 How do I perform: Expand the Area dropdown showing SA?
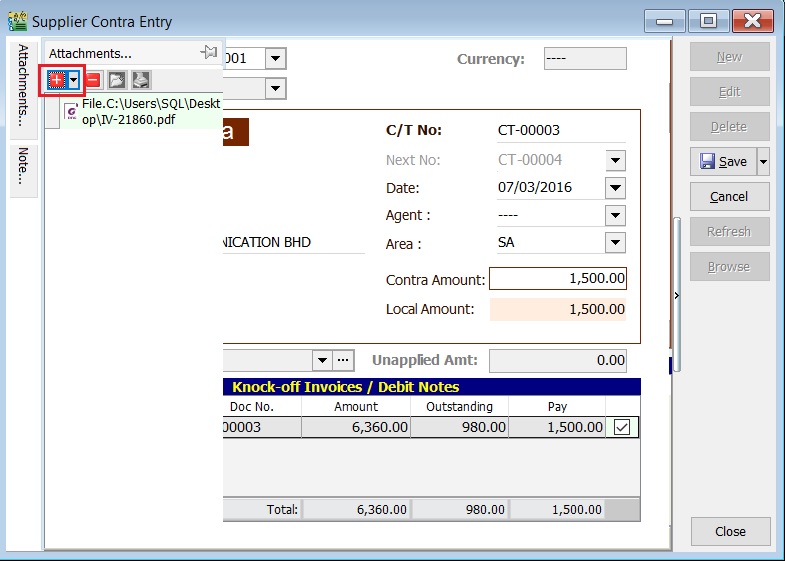pyautogui.click(x=615, y=243)
